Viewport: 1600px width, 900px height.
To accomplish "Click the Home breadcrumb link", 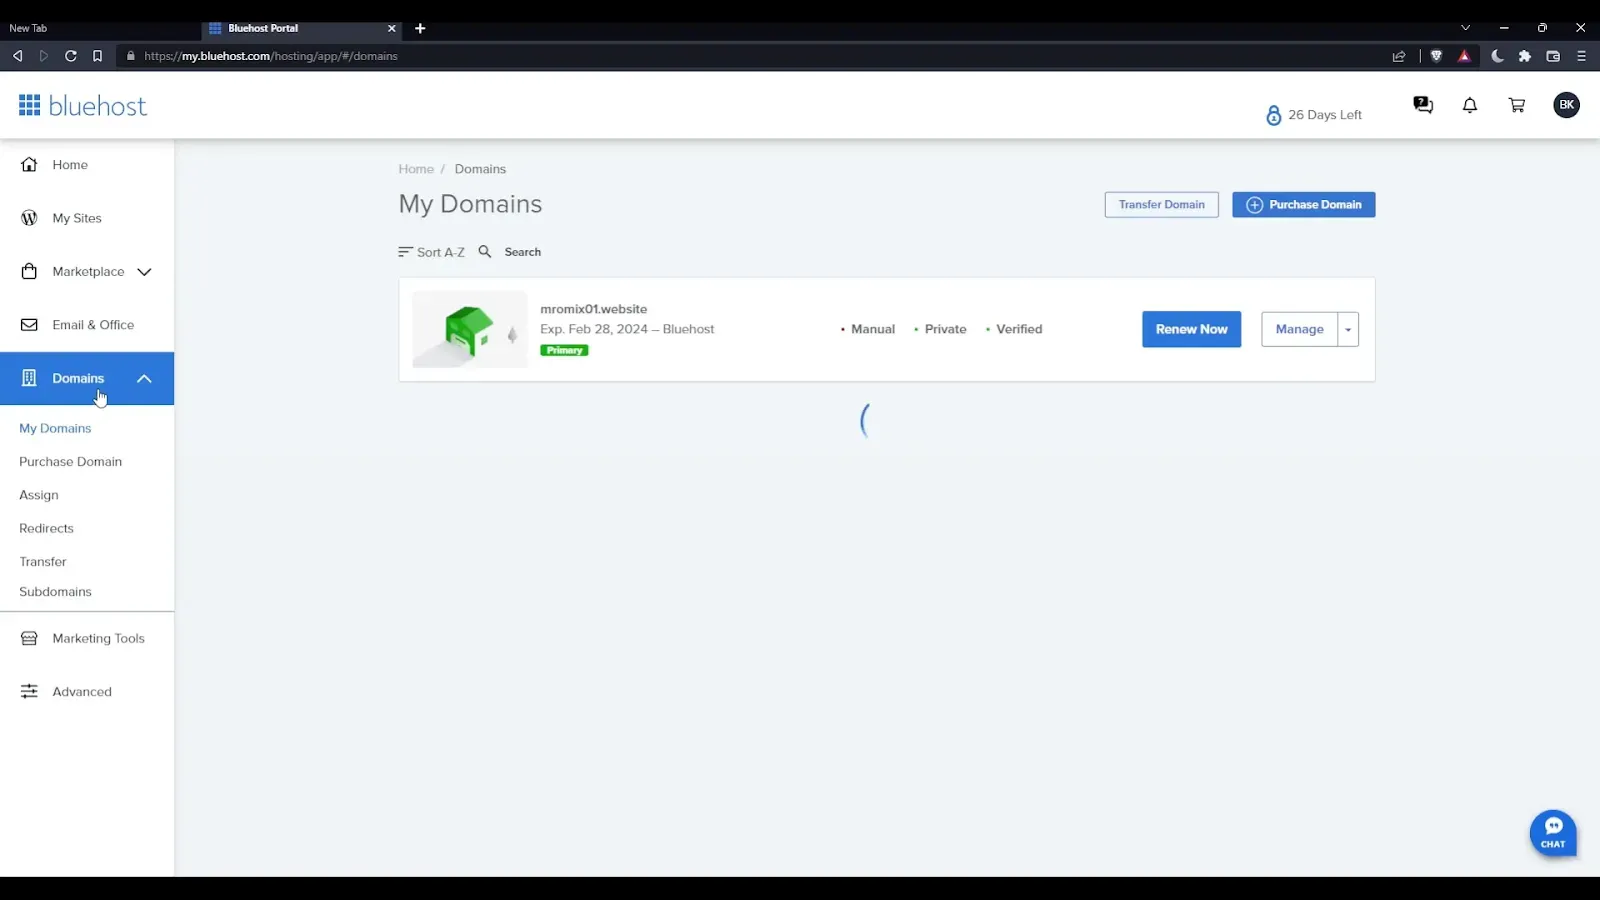I will tap(416, 169).
